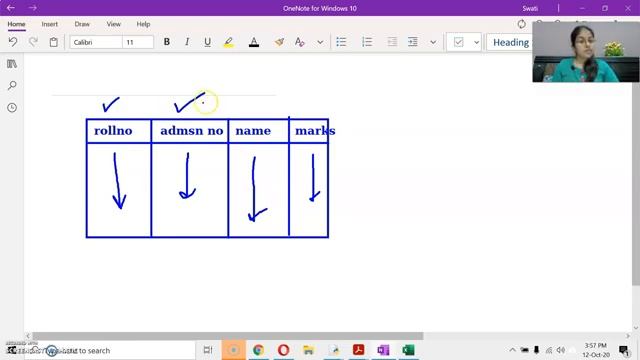The width and height of the screenshot is (640, 360).
Task: Click the Windows taskbar search box
Action: point(110,350)
